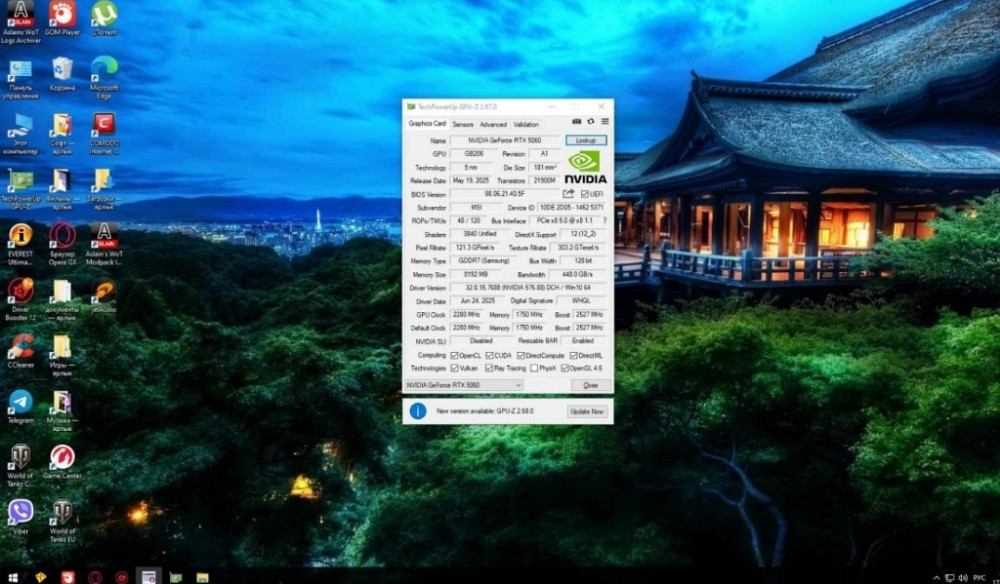Switch to the Validation tab
The height and width of the screenshot is (584, 1000).
pyautogui.click(x=526, y=125)
